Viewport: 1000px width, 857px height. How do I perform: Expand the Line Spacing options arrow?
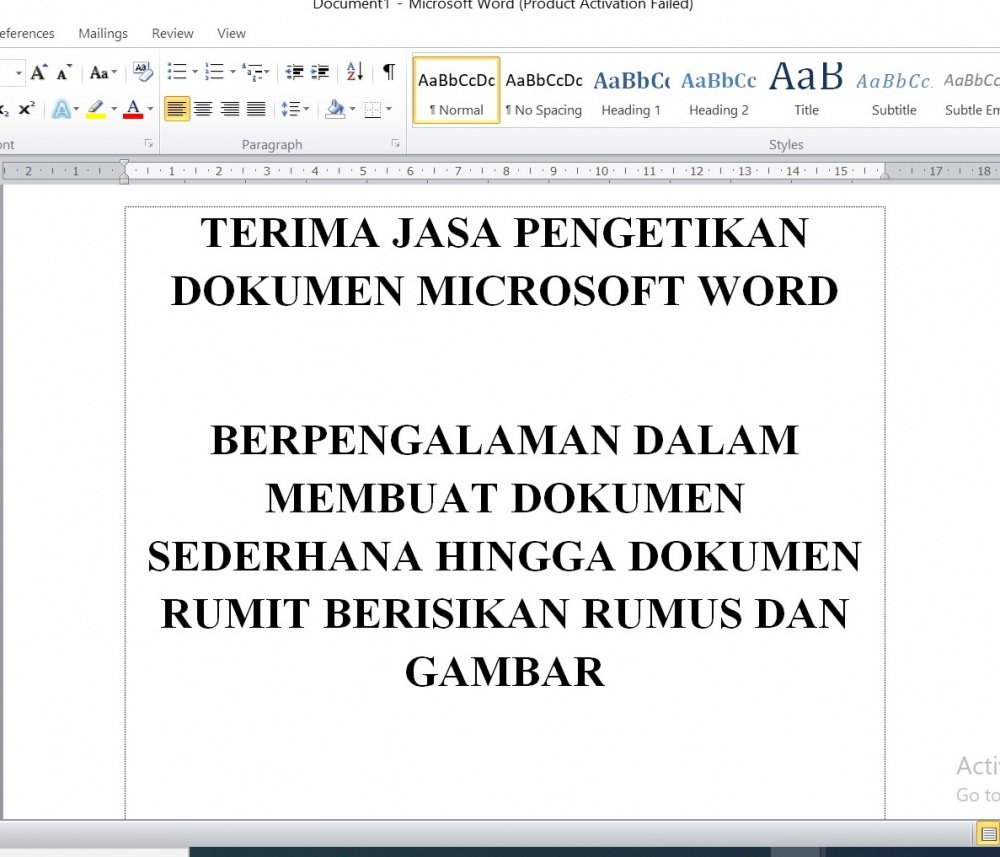(x=306, y=109)
